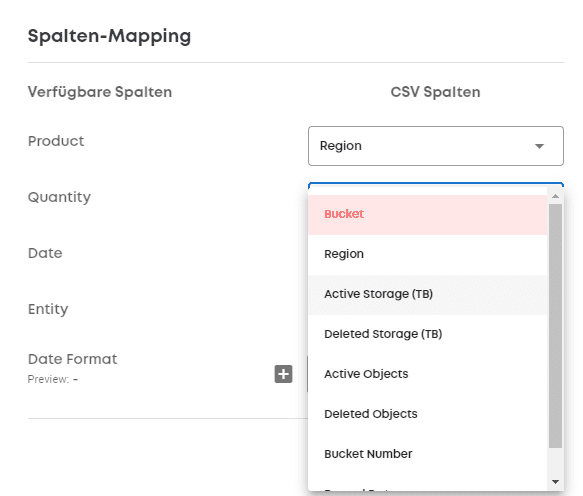Click the CSV Spalten heading
Screen dimensions: 583x496
[435, 92]
